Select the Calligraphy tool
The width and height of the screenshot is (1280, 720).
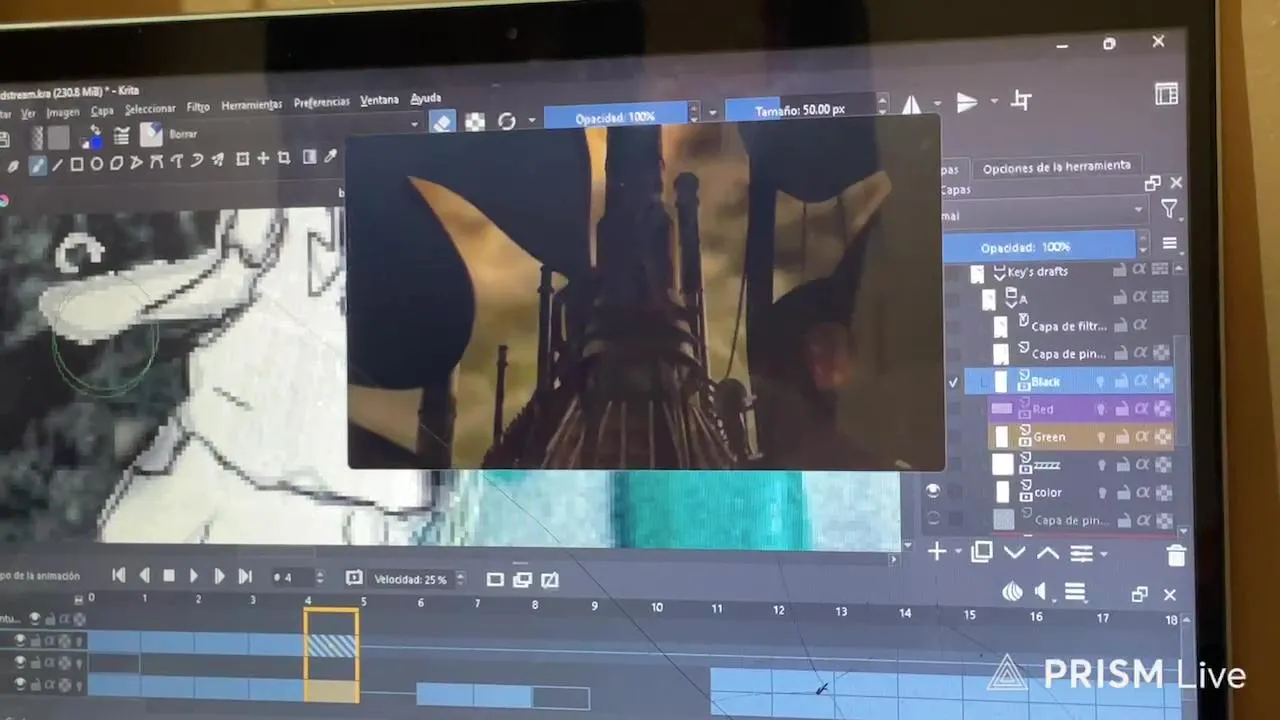pyautogui.click(x=14, y=167)
